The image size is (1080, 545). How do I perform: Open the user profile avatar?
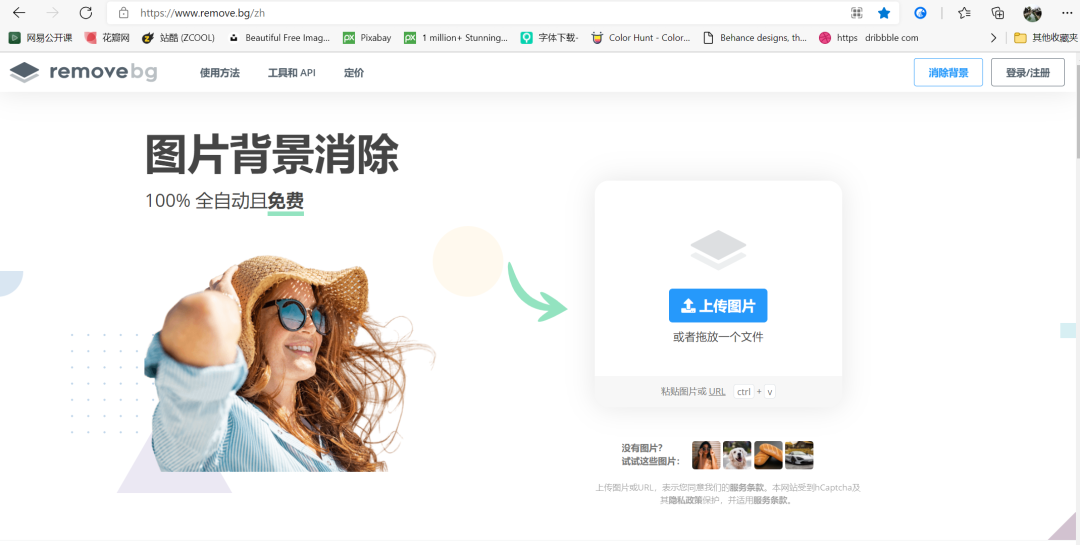click(x=1032, y=12)
